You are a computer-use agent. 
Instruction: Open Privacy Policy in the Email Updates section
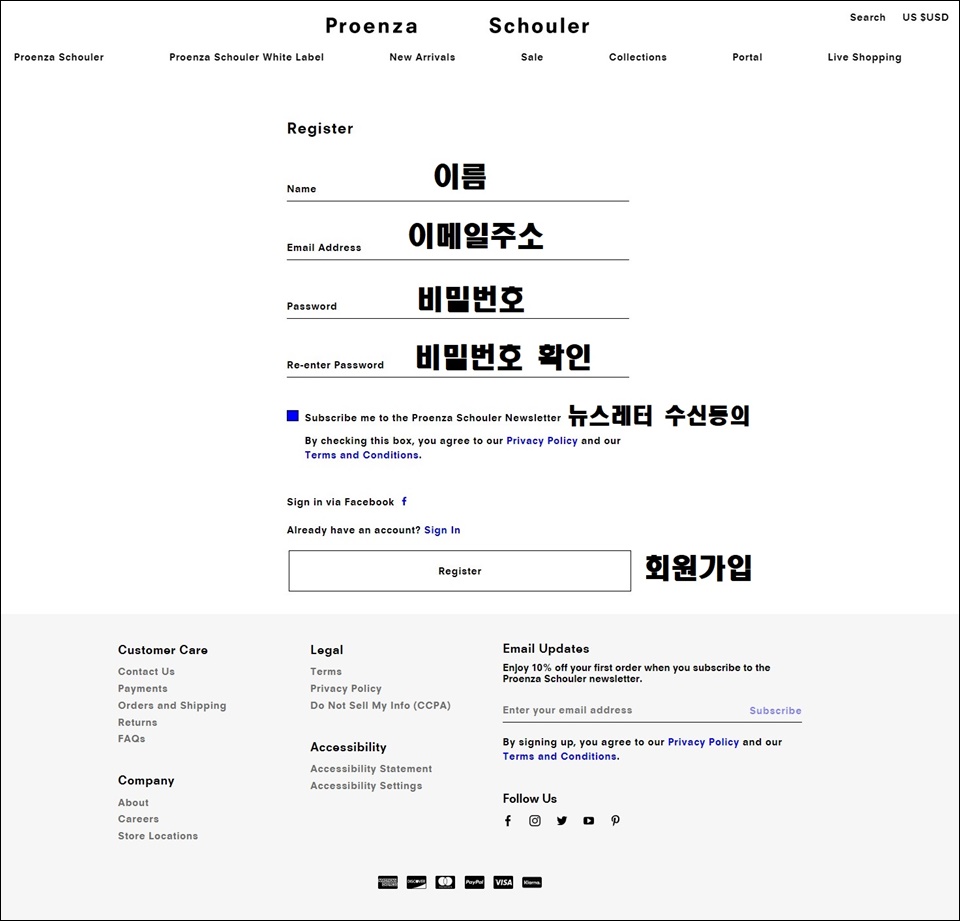[x=703, y=742]
